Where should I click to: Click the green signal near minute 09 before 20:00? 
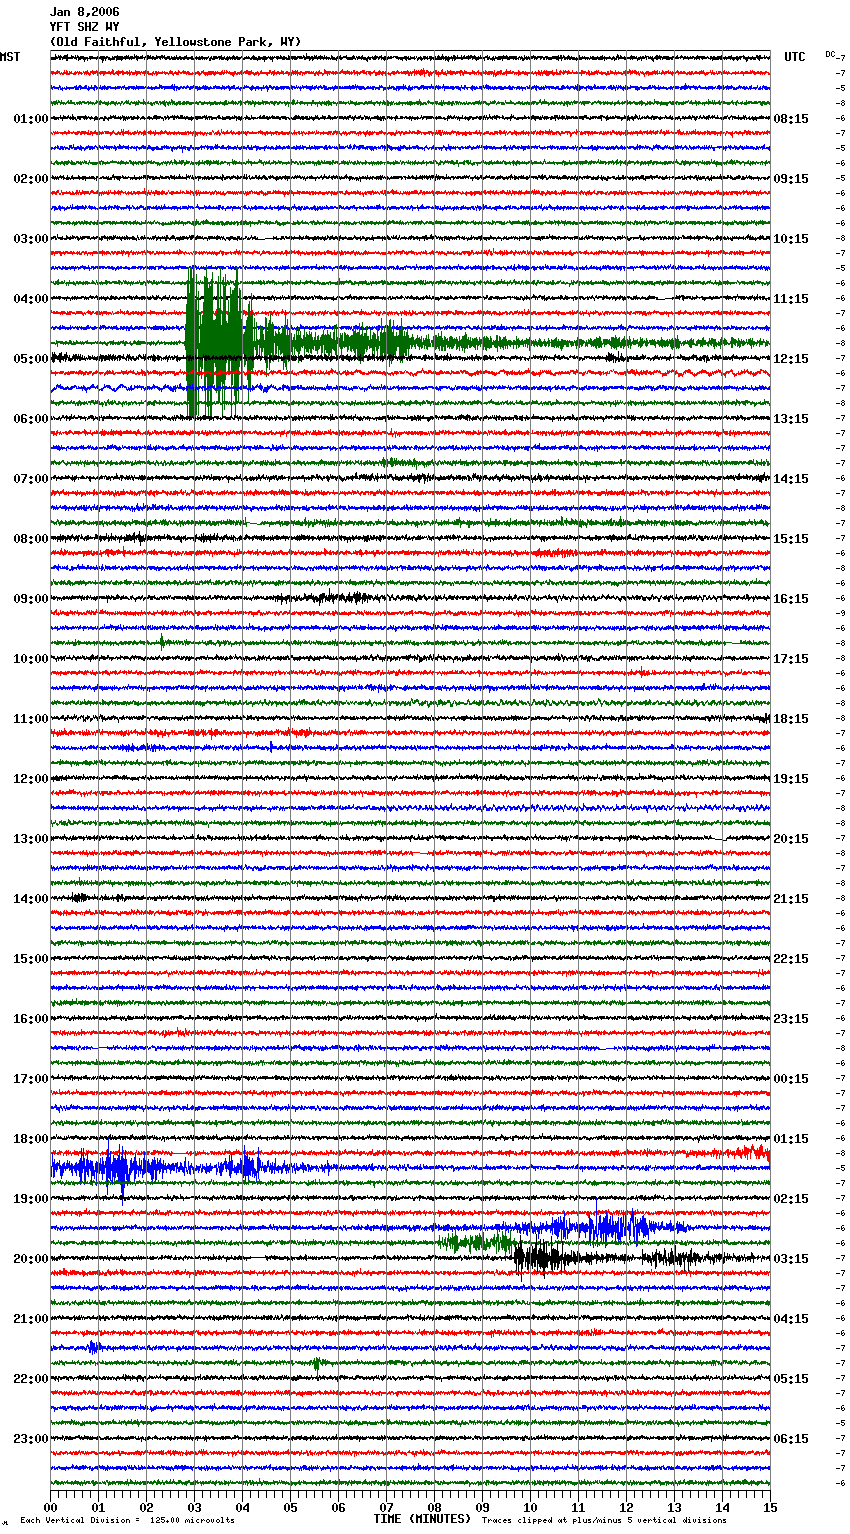(x=475, y=1242)
